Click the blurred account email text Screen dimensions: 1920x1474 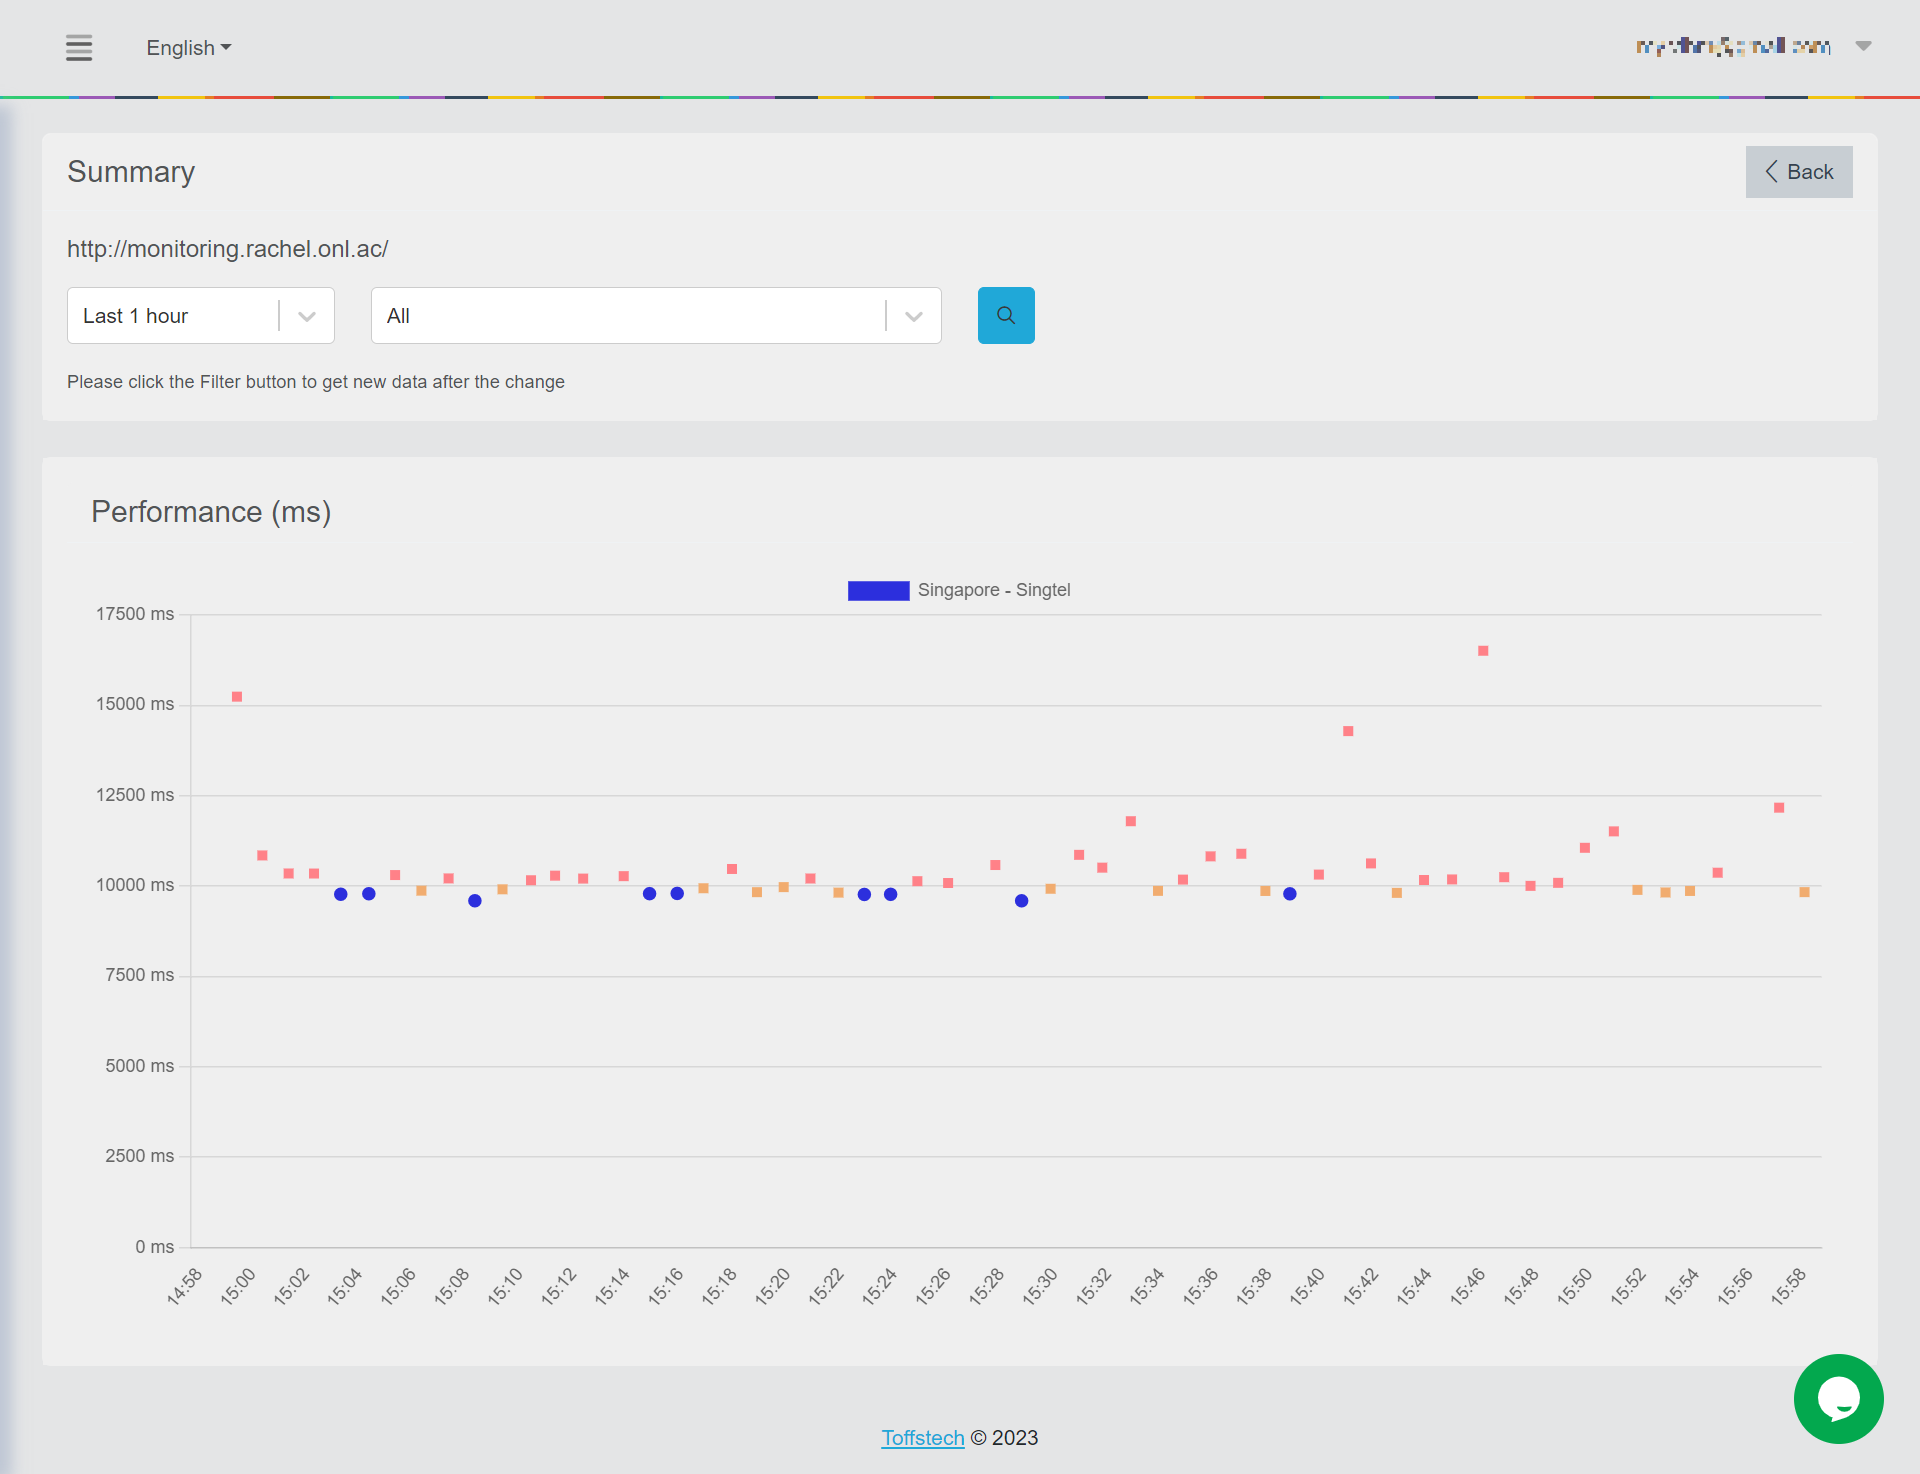[x=1732, y=46]
